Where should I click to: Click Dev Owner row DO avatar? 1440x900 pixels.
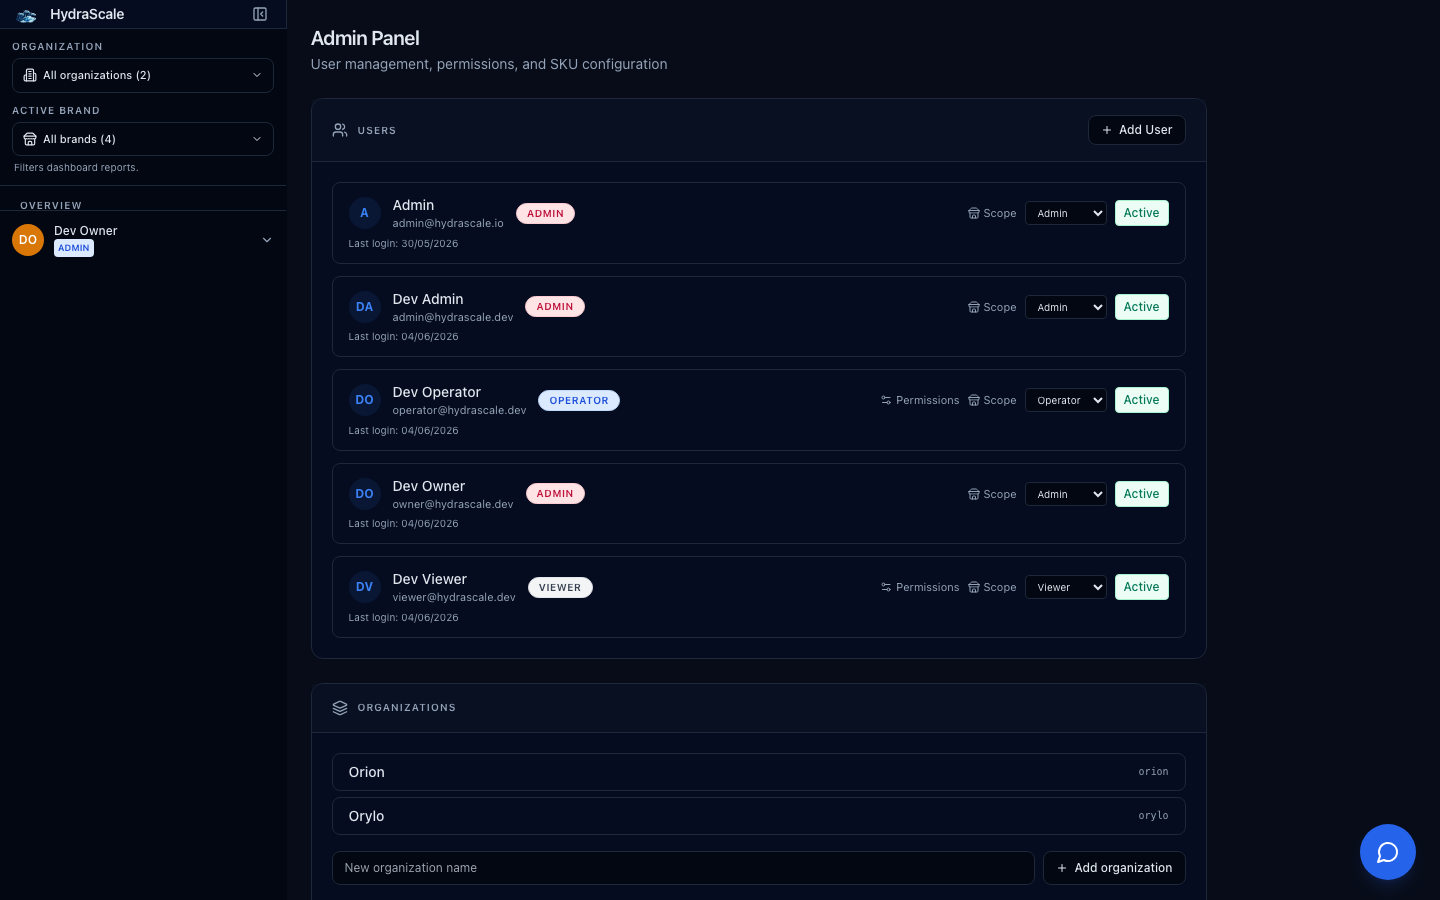(x=364, y=494)
